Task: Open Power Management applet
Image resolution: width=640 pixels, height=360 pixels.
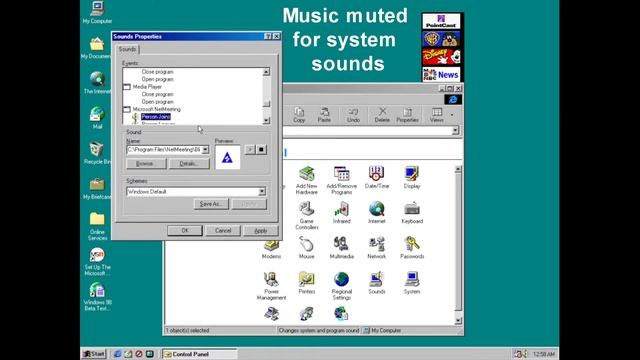Action: (271, 286)
